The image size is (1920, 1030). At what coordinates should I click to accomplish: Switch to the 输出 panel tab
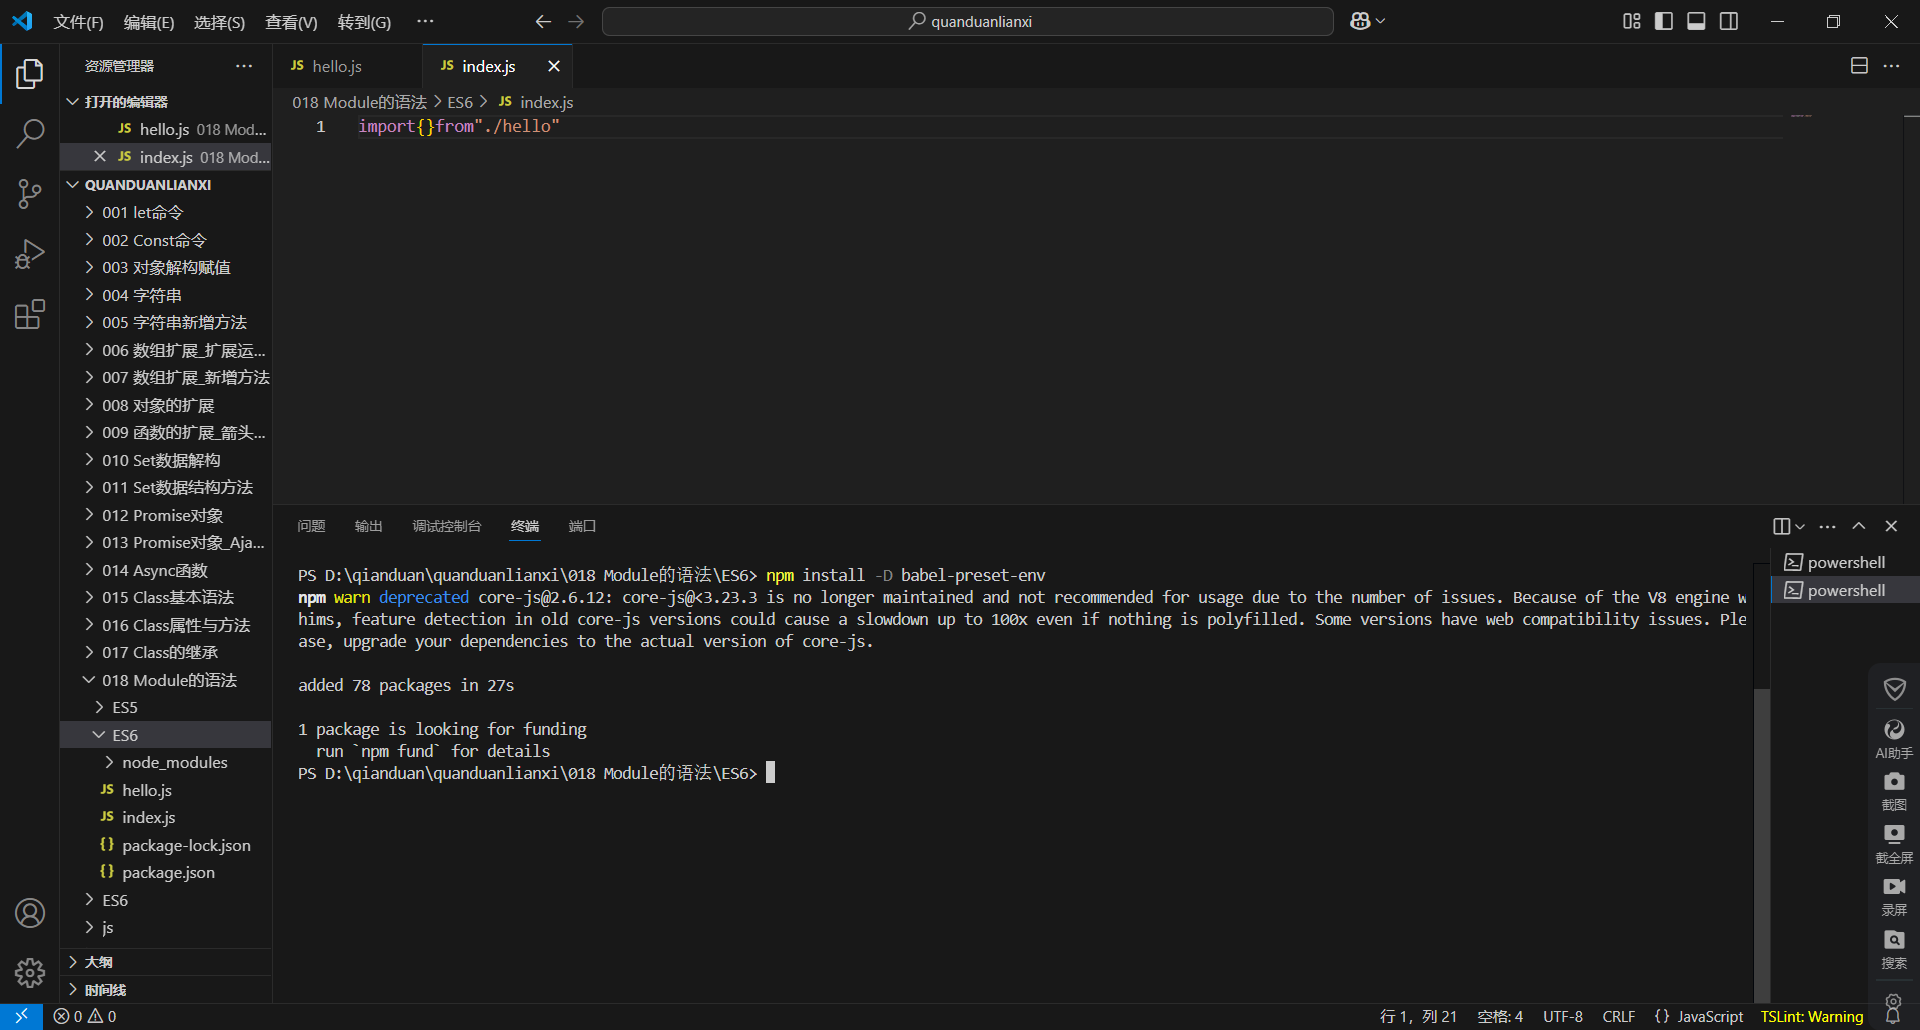(368, 526)
